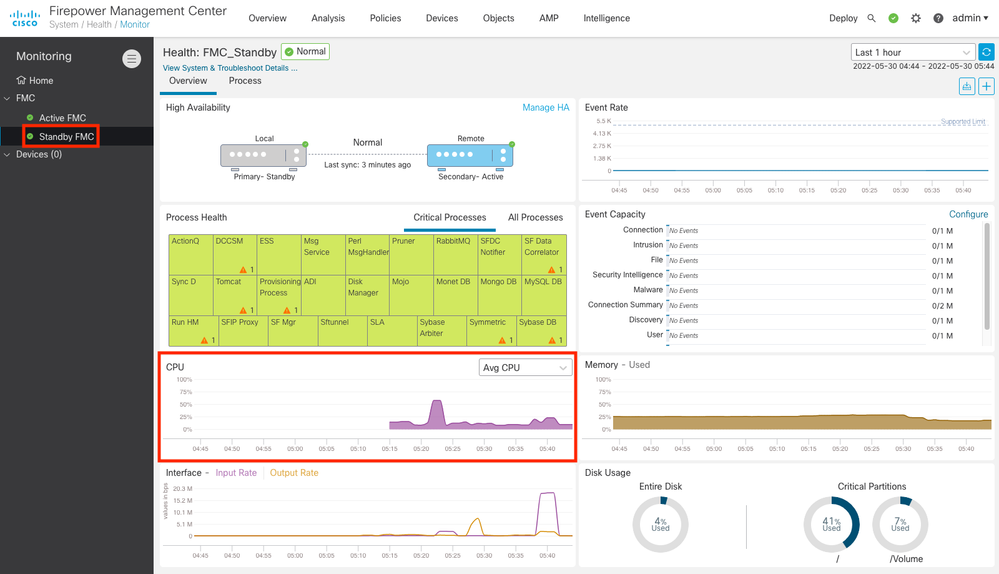Click the refresh icon next to time range
This screenshot has width=999, height=574.
986,52
